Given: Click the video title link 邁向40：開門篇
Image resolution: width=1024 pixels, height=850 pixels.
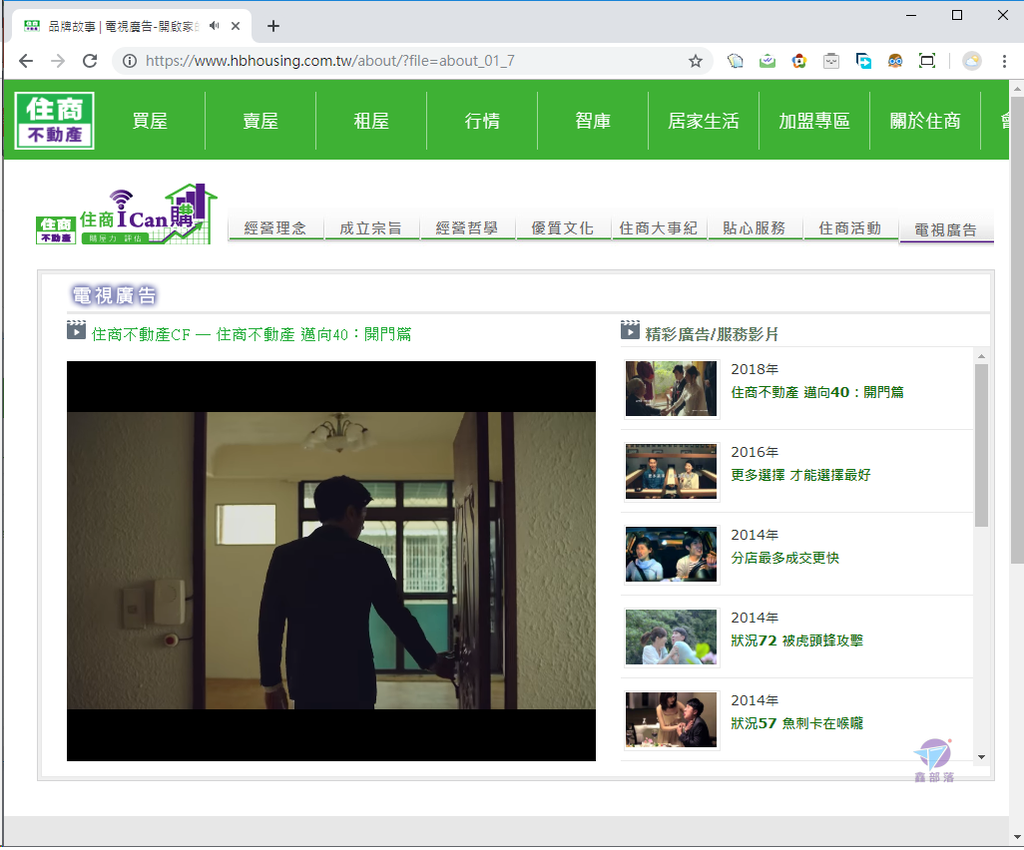Looking at the screenshot, I should [x=251, y=334].
